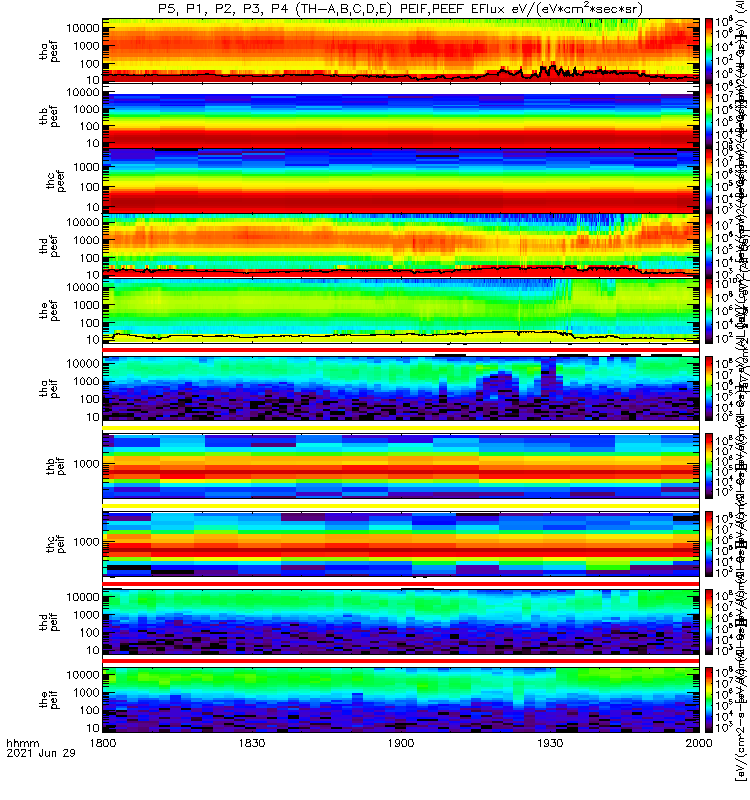The image size is (750, 800).
Task: Click inside the thc peif ion spectrogram
Action: click(401, 544)
